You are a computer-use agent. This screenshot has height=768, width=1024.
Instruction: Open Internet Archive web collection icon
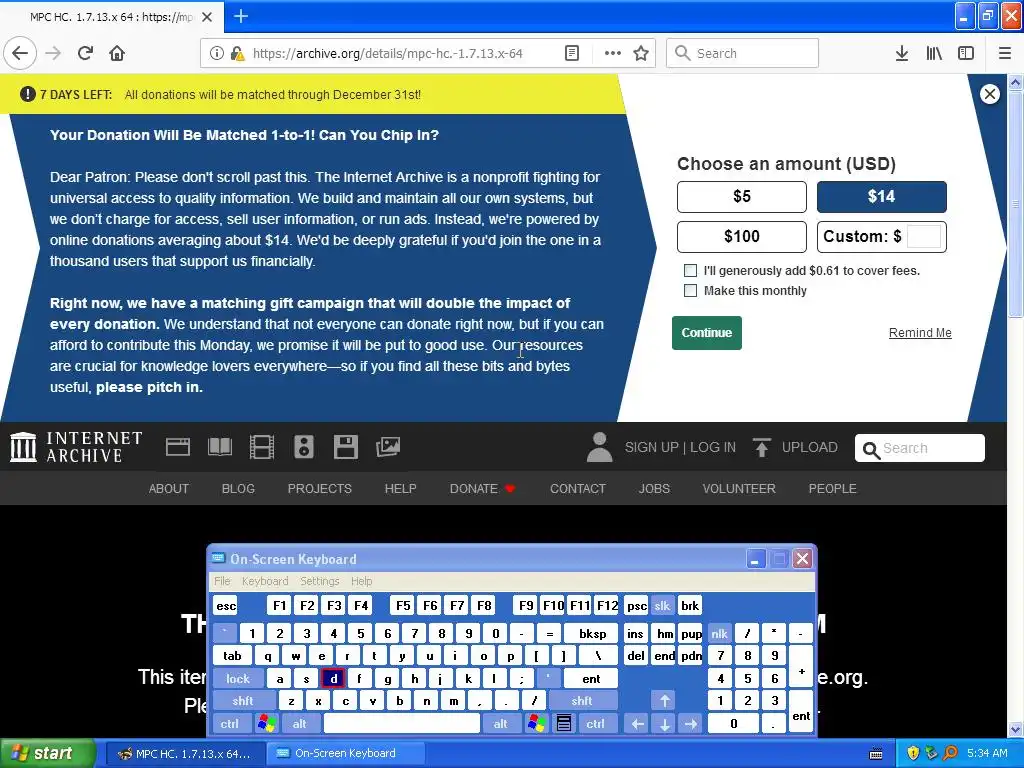click(178, 447)
